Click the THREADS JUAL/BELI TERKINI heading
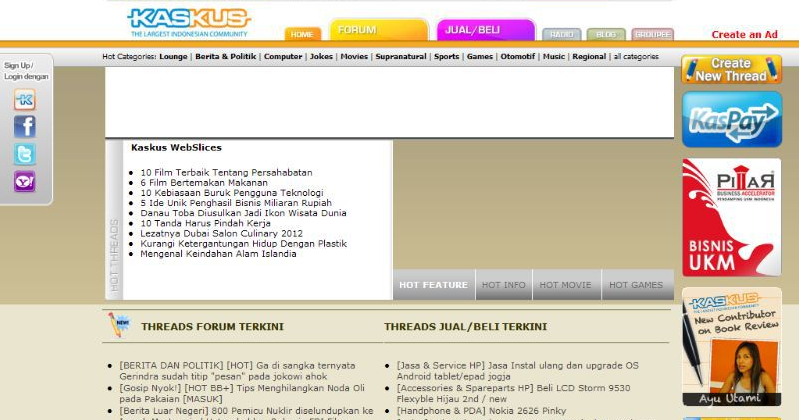 tap(466, 327)
